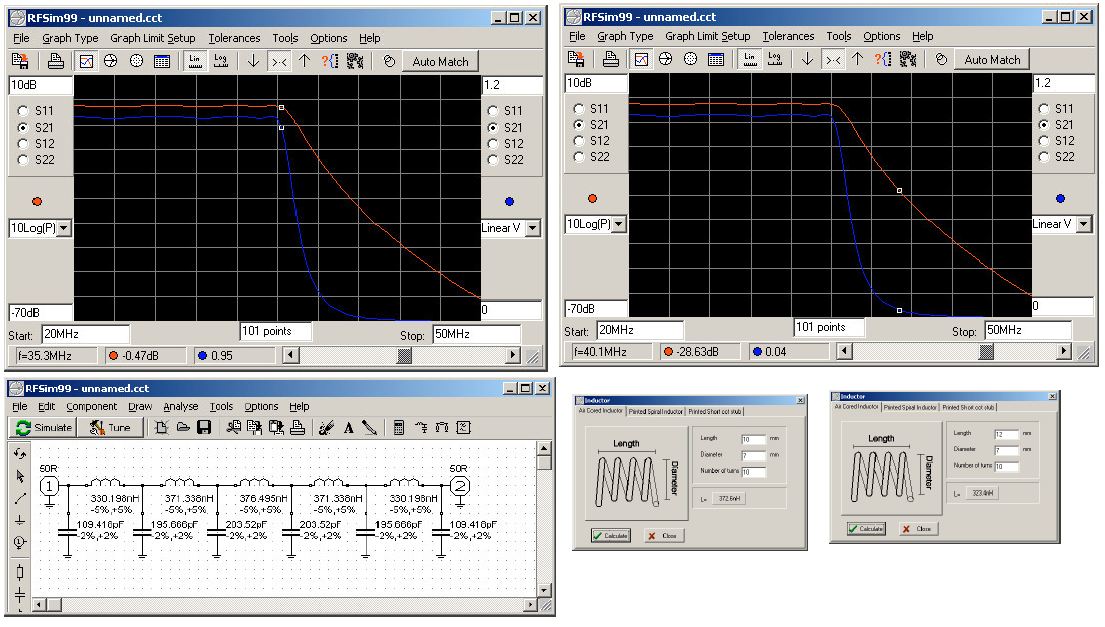This screenshot has height=627, width=1105.
Task: Choose the right-side S22 radio in the left graph window
Action: tap(492, 160)
